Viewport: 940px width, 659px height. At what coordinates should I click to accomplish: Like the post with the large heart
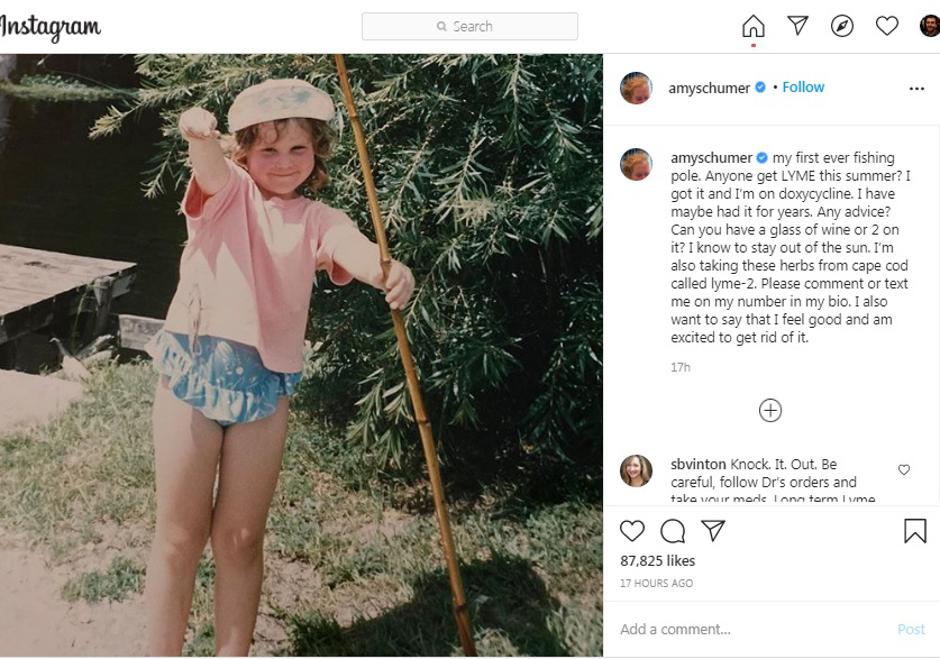click(632, 531)
